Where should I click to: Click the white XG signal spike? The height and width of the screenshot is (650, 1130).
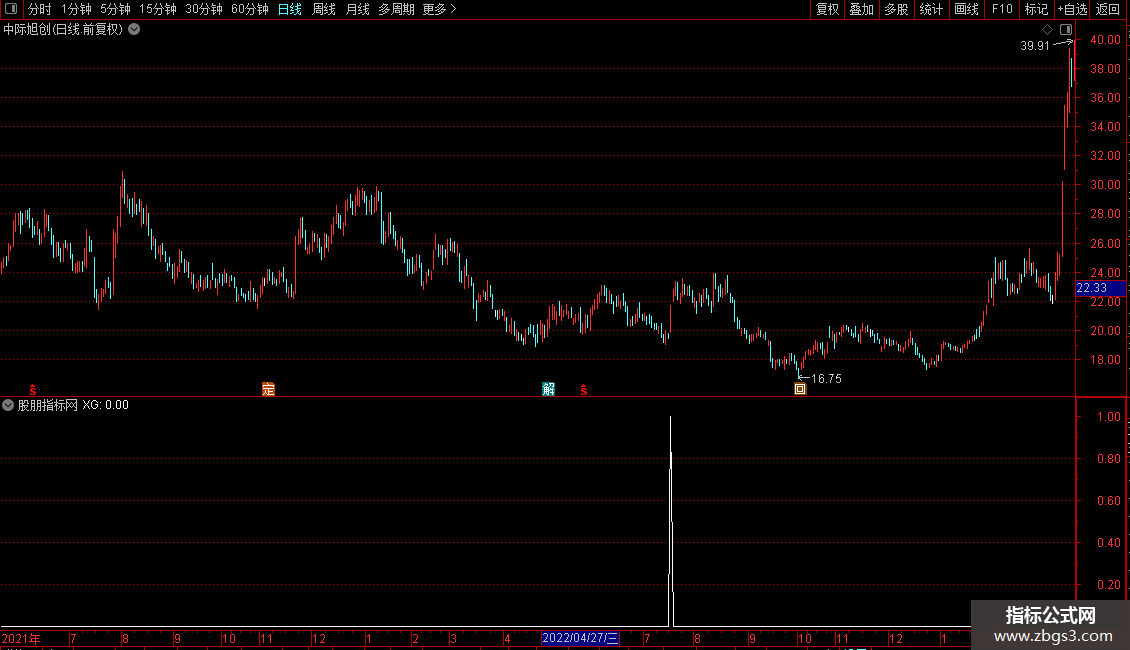671,521
